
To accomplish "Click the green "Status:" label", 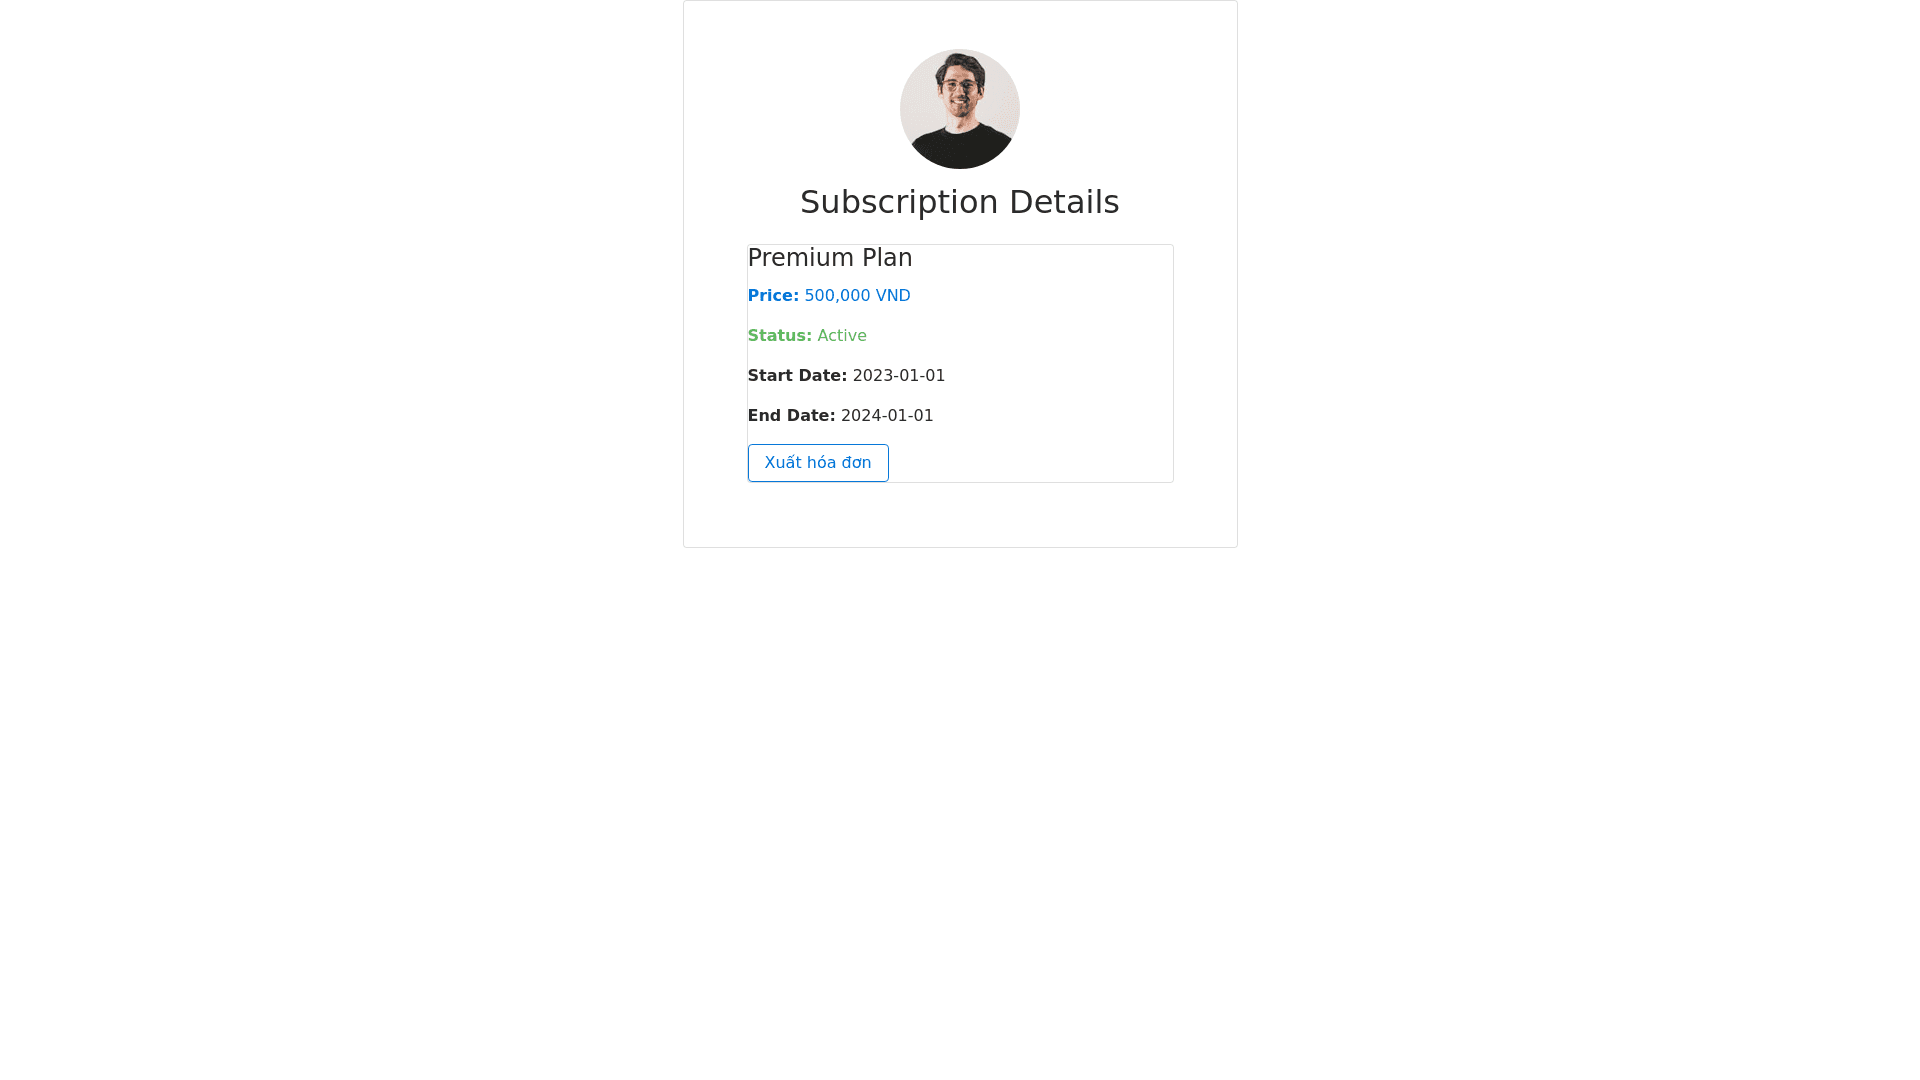I will tap(779, 336).
